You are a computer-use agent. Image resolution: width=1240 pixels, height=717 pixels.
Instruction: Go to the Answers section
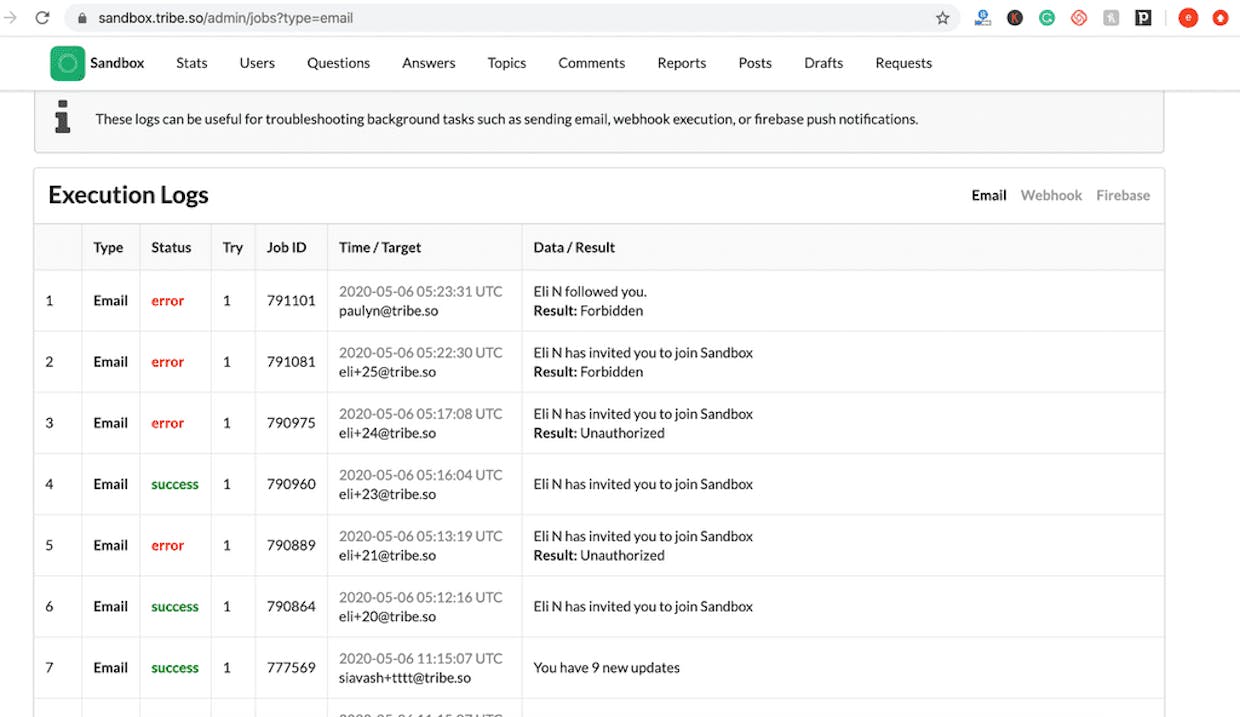pos(429,63)
